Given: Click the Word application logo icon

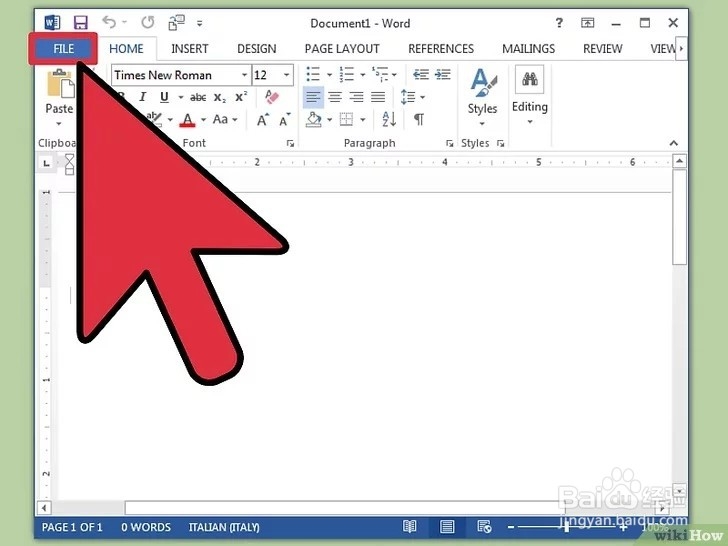Looking at the screenshot, I should pyautogui.click(x=52, y=22).
